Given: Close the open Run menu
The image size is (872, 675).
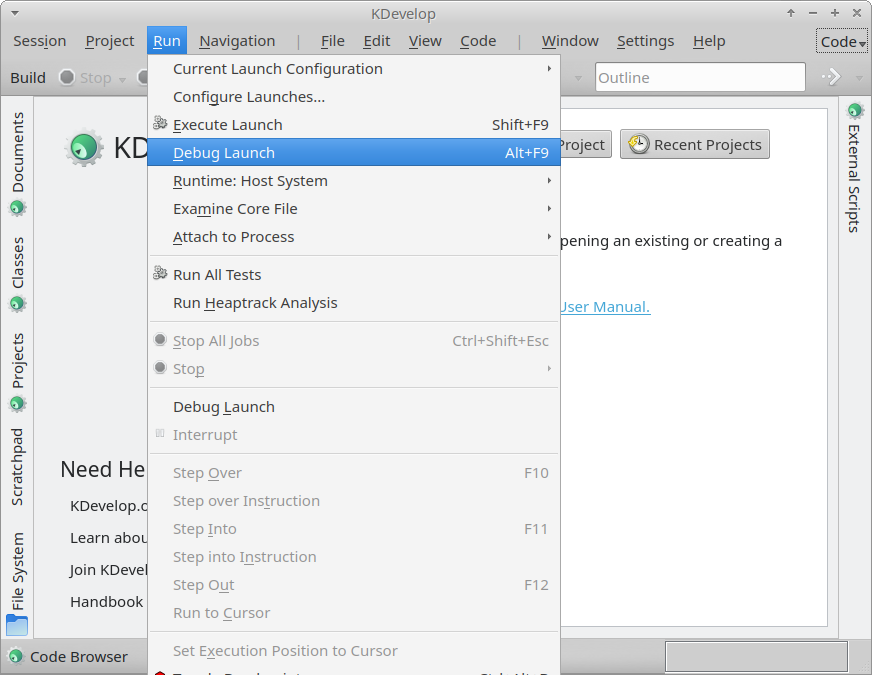Looking at the screenshot, I should (x=167, y=41).
